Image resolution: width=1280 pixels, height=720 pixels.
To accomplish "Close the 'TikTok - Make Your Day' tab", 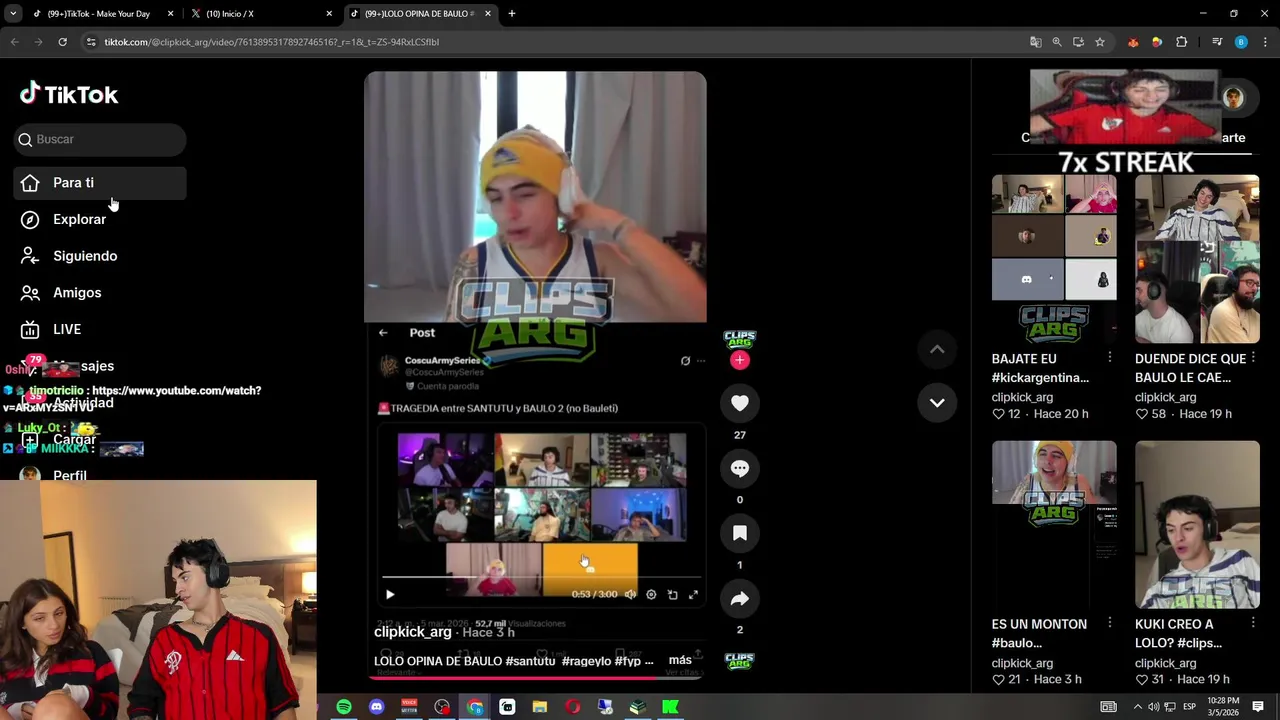I will 170,14.
